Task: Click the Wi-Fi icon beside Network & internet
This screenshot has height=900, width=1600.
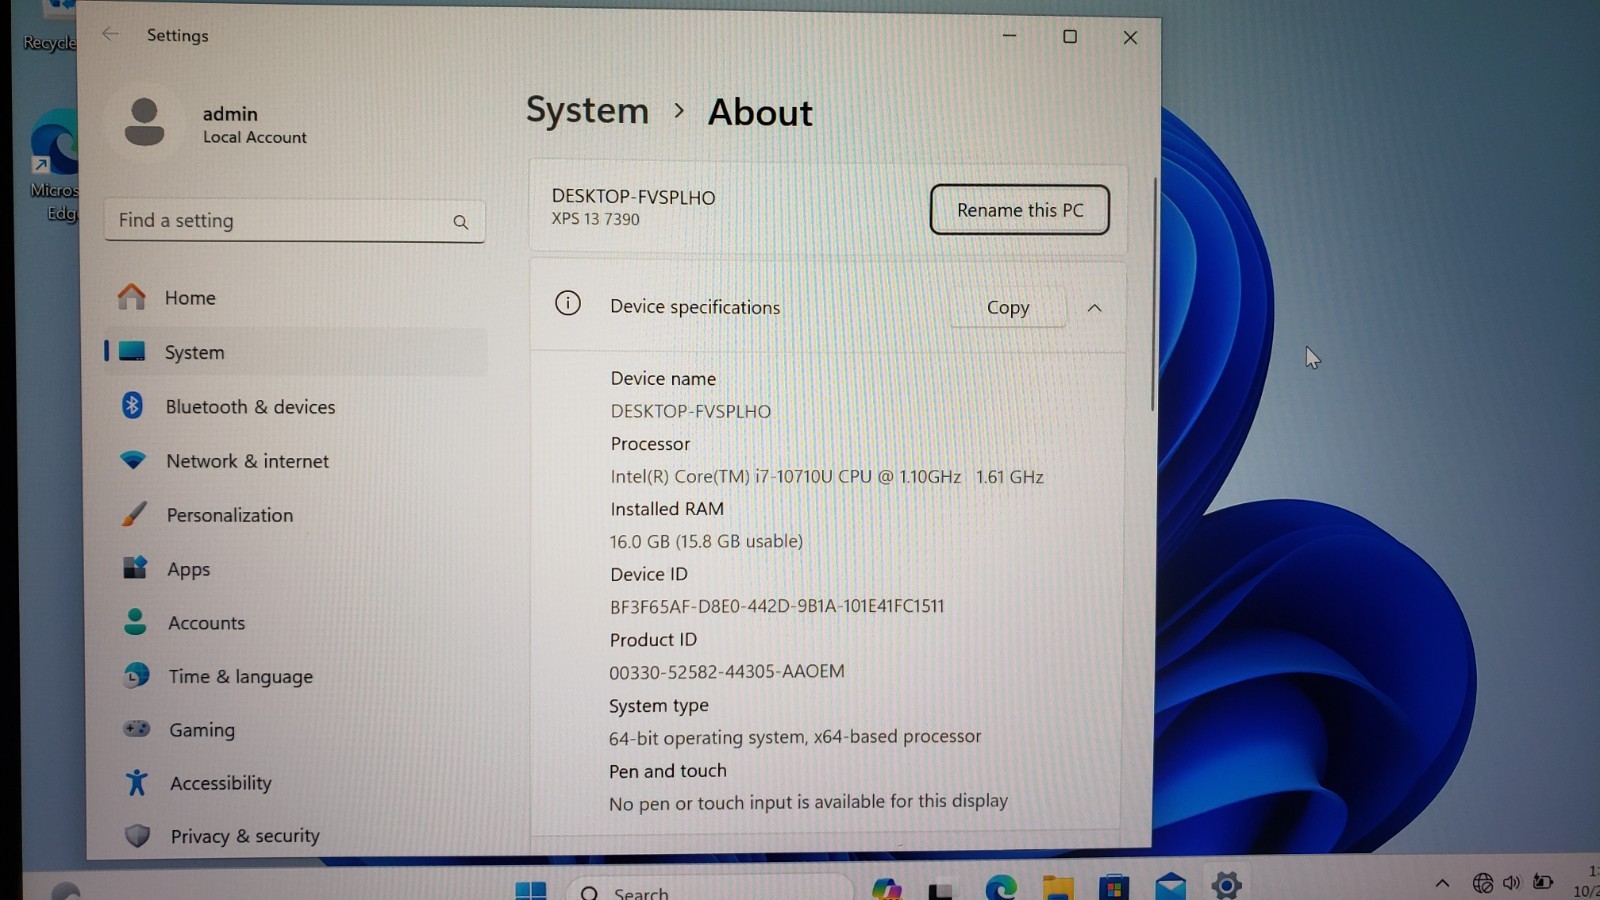Action: pyautogui.click(x=132, y=460)
